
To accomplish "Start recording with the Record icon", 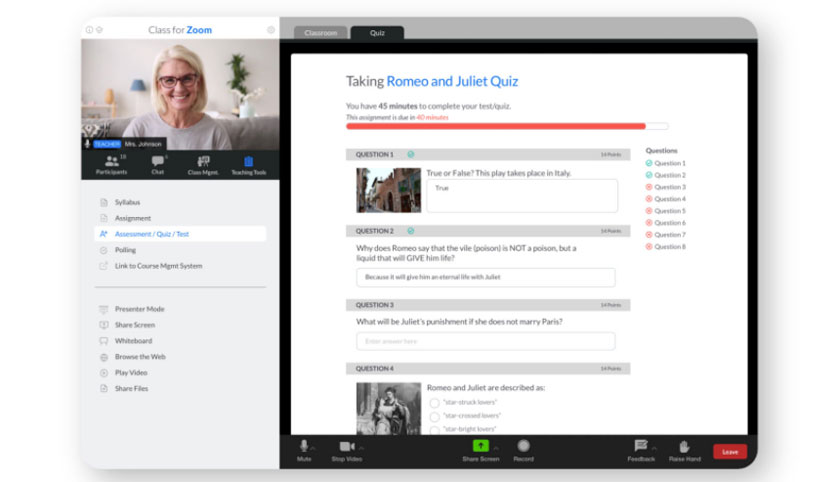I will click(523, 446).
